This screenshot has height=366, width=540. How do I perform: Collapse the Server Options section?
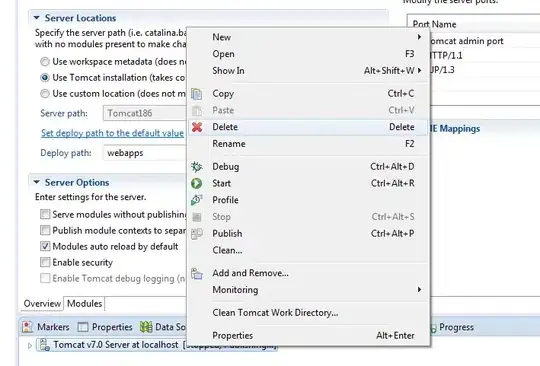37,182
